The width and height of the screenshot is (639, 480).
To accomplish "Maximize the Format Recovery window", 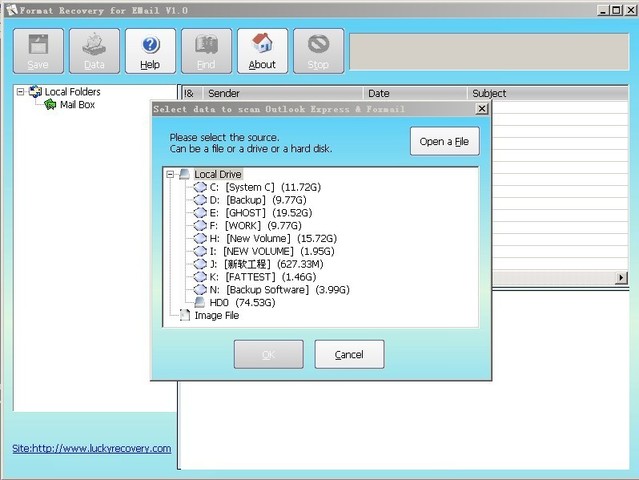I will click(x=617, y=10).
